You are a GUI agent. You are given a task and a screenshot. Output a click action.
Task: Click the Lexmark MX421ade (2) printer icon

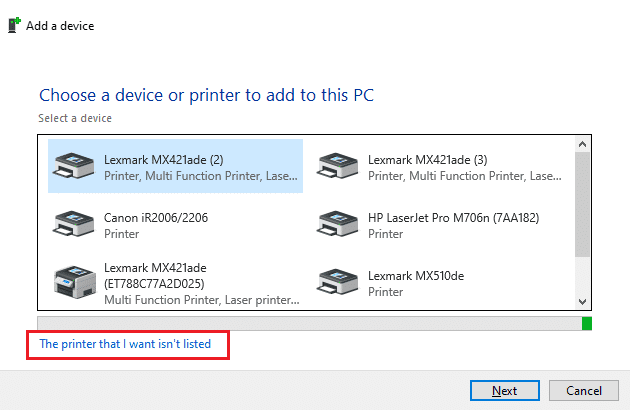73,166
